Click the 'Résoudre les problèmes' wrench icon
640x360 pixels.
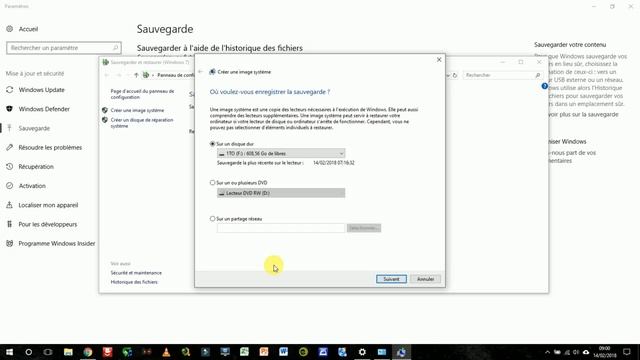click(9, 147)
